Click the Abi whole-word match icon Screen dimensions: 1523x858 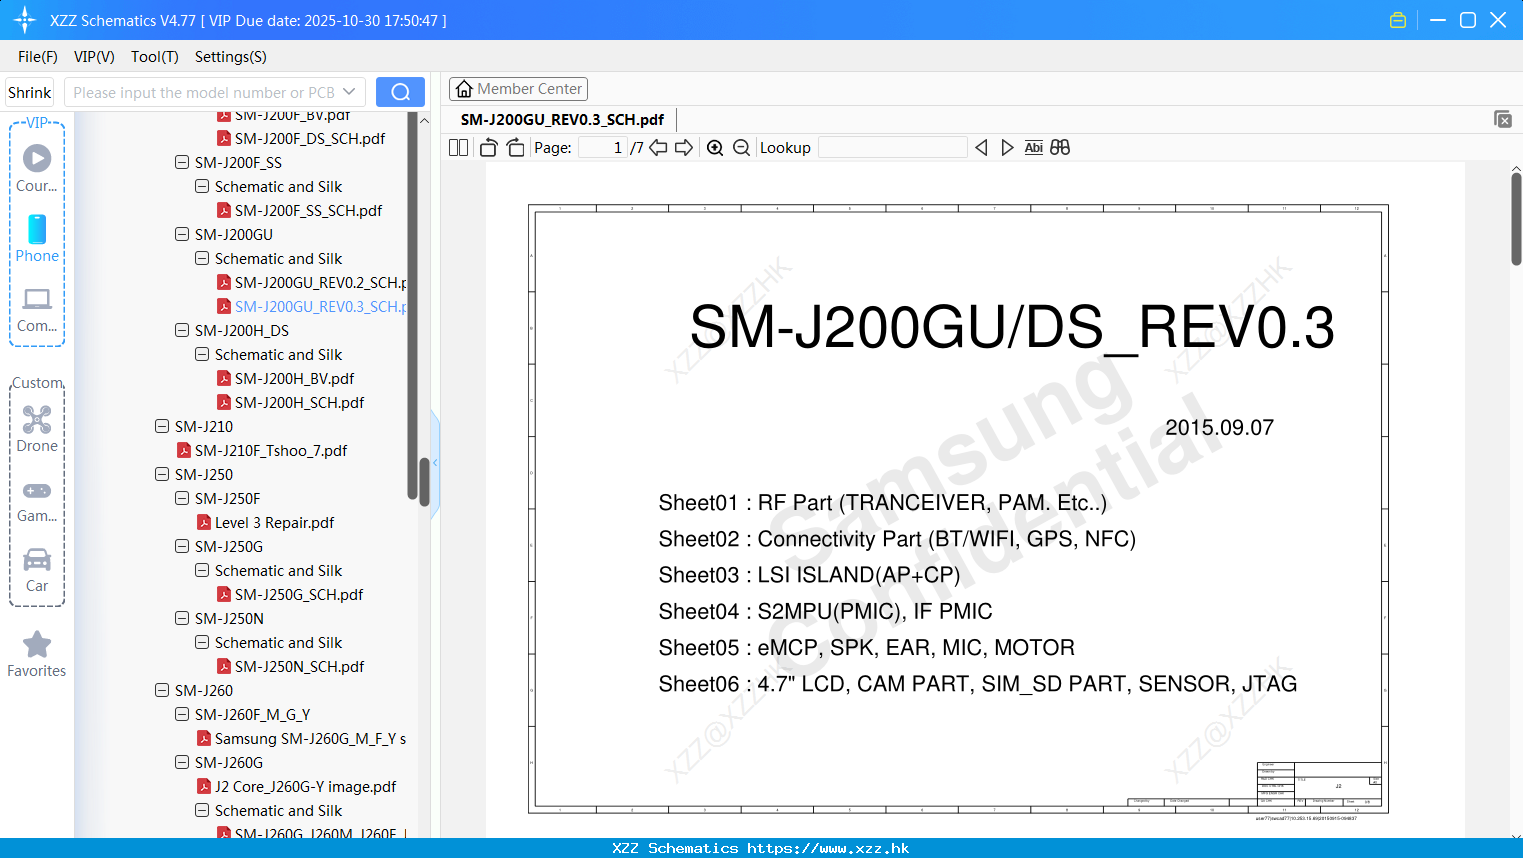coord(1033,148)
